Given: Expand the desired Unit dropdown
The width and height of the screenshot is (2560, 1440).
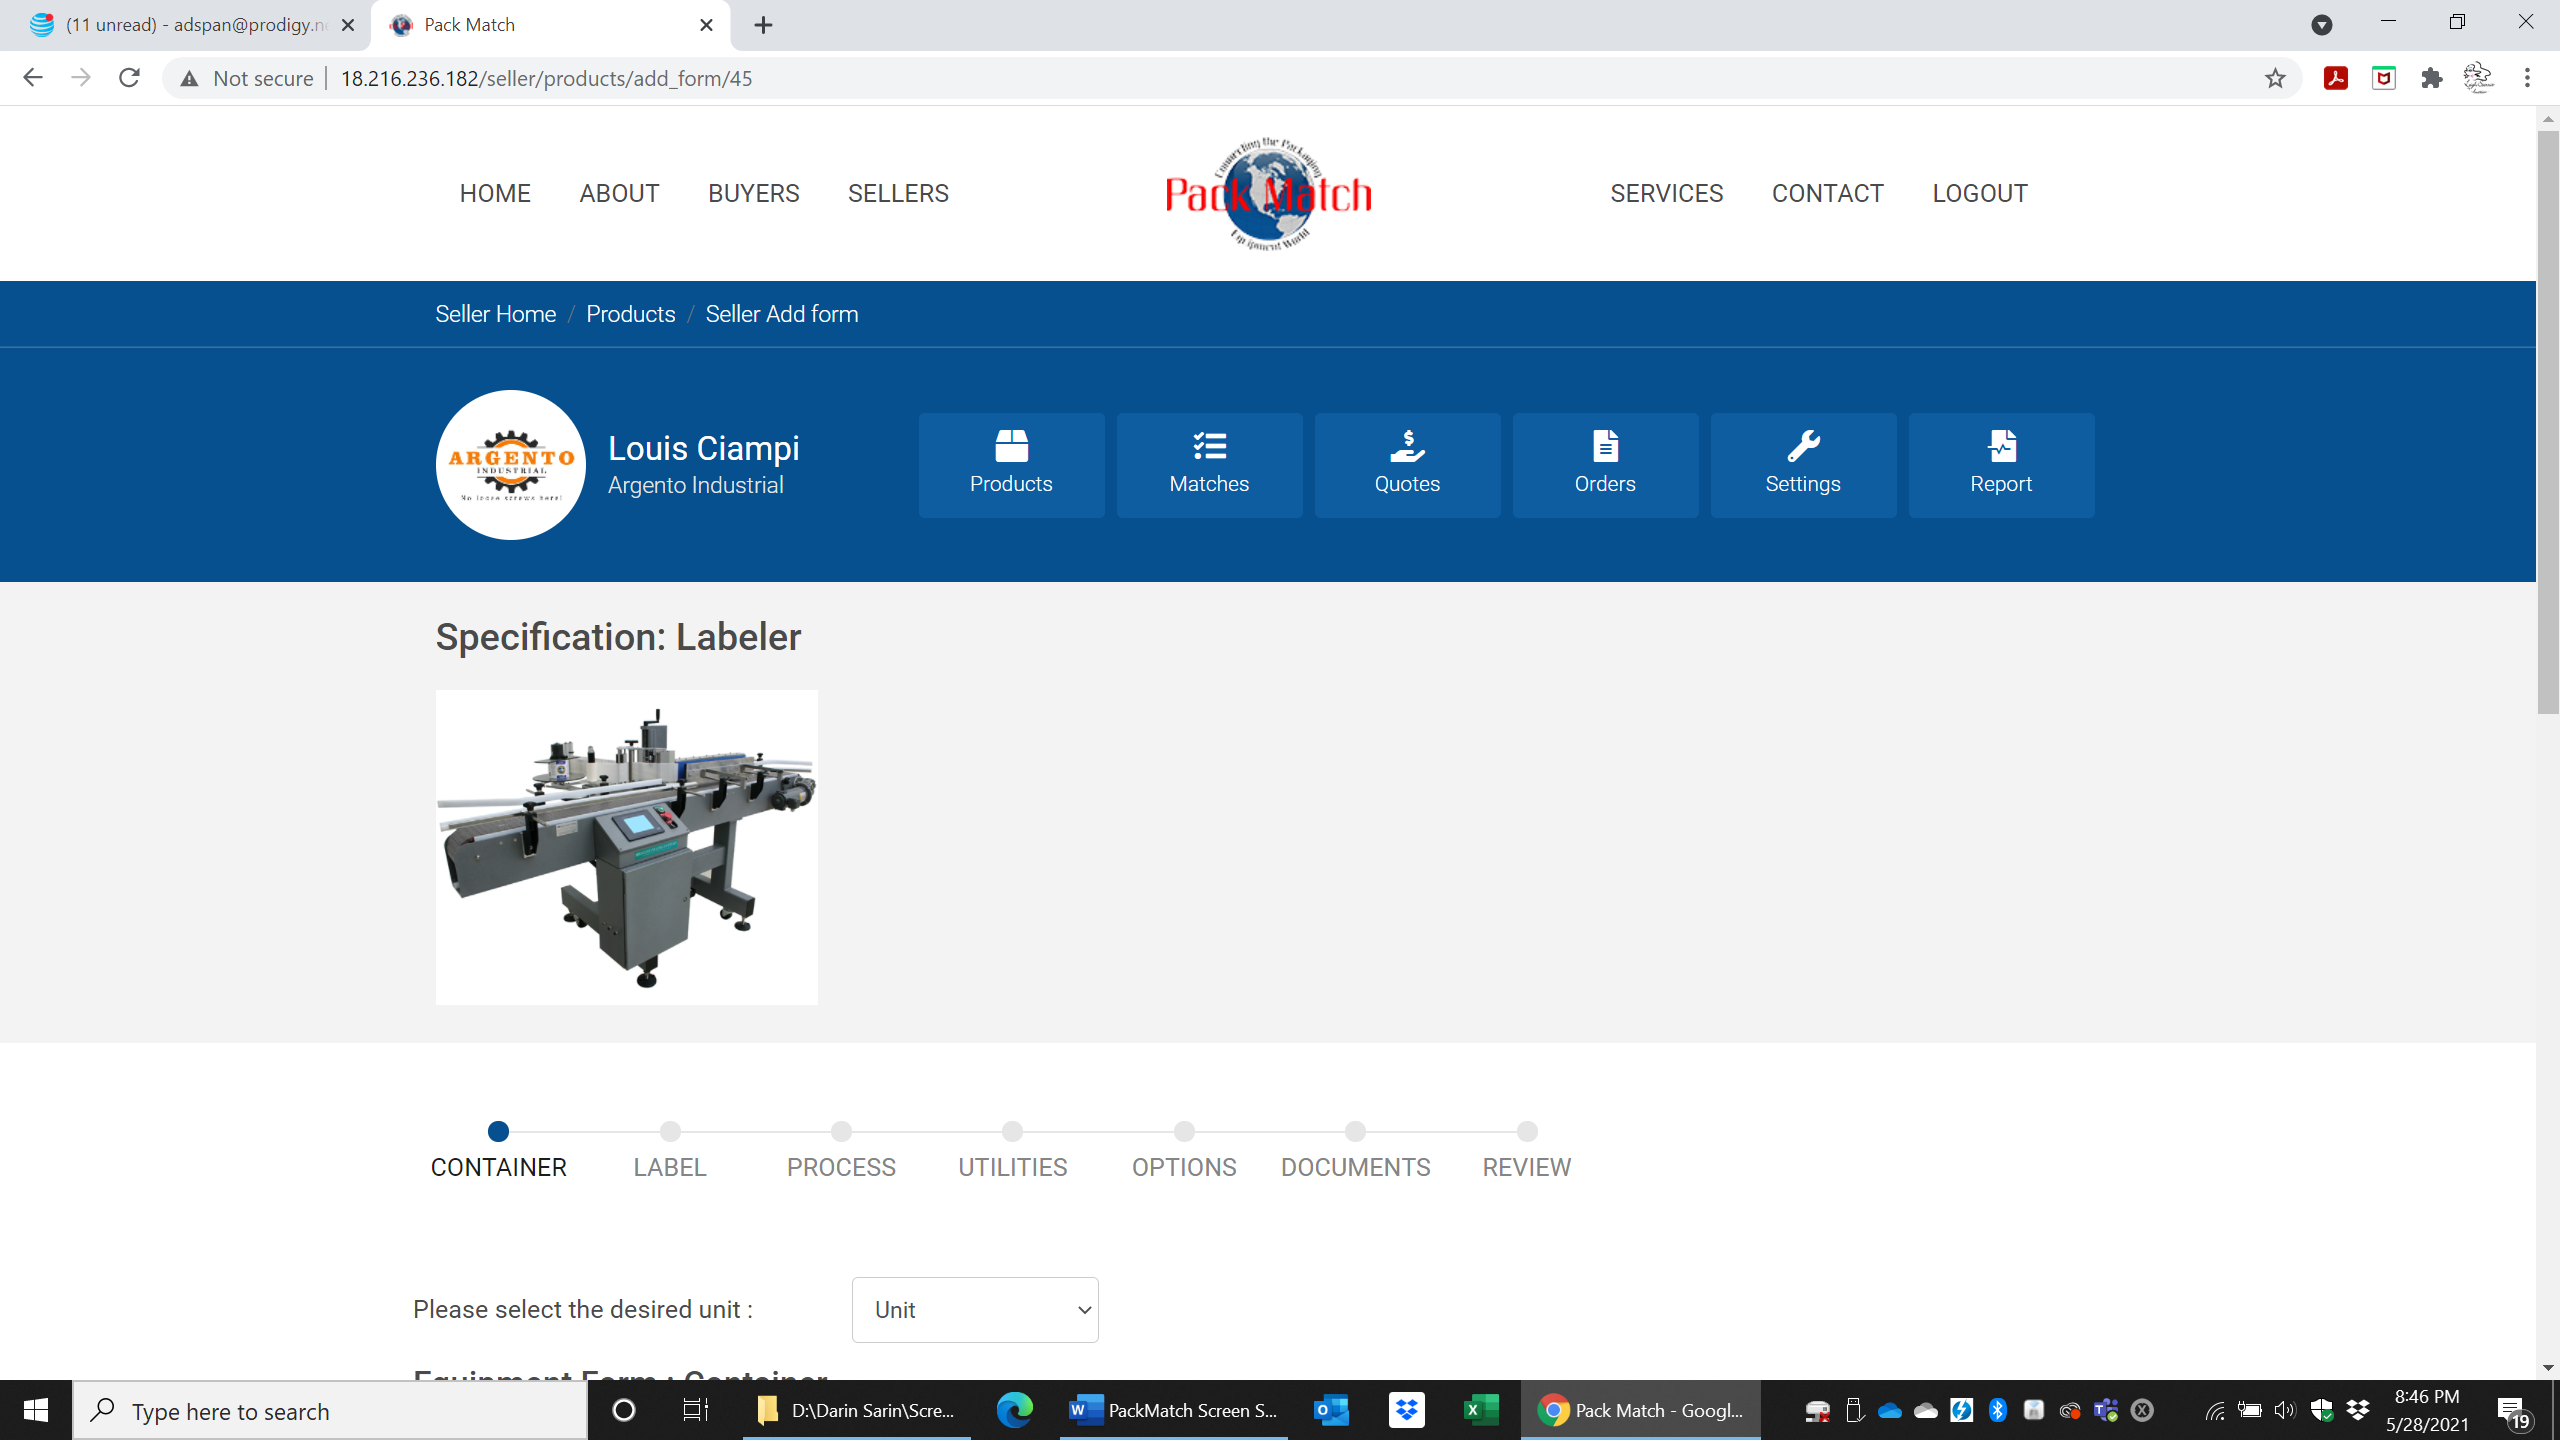Looking at the screenshot, I should (x=975, y=1309).
